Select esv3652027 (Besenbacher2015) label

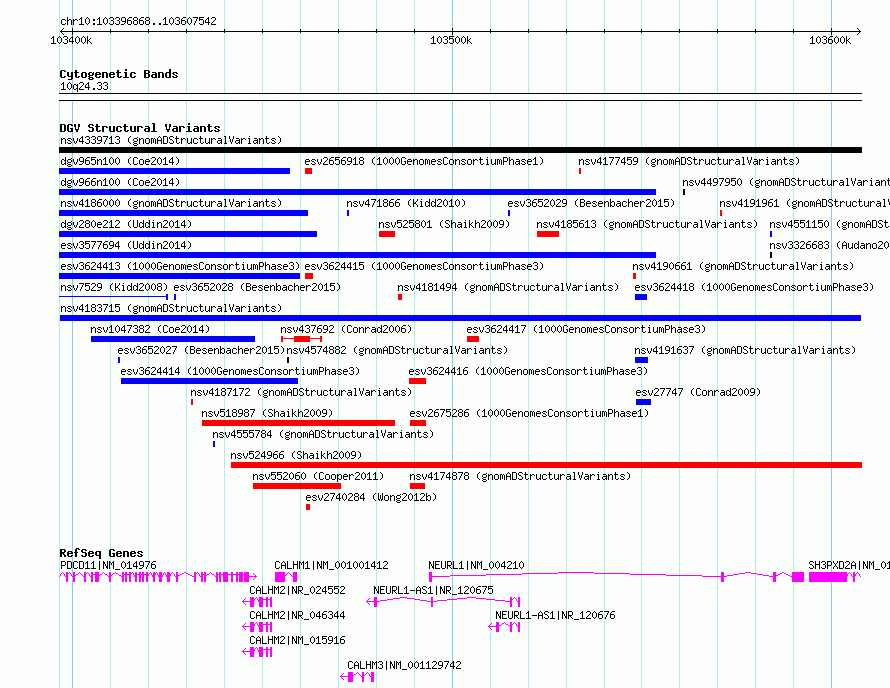pos(201,350)
